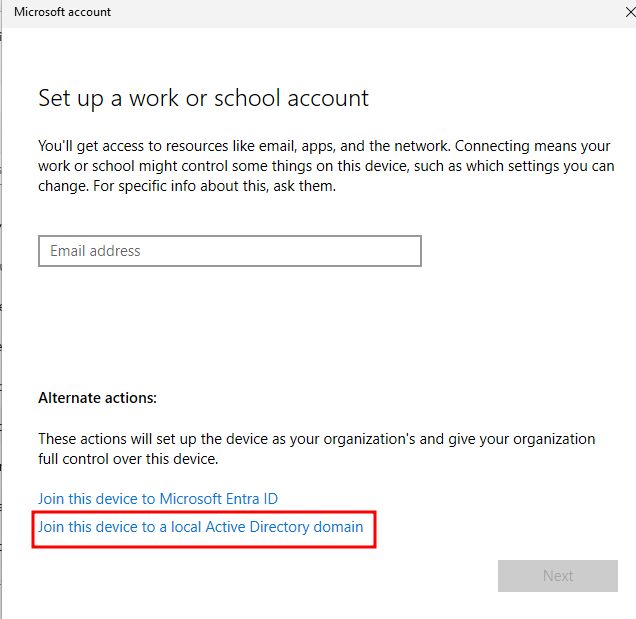Click the empty right end of the email box
Viewport: 636px width, 619px height.
tap(390, 251)
